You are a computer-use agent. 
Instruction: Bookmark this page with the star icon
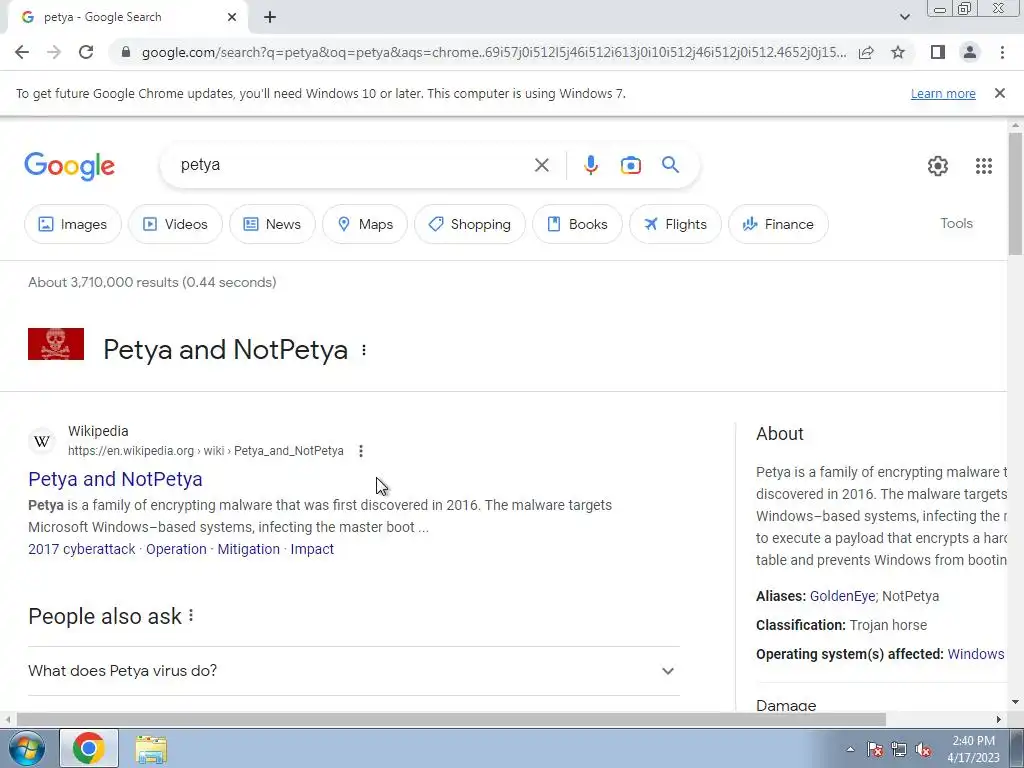click(898, 52)
